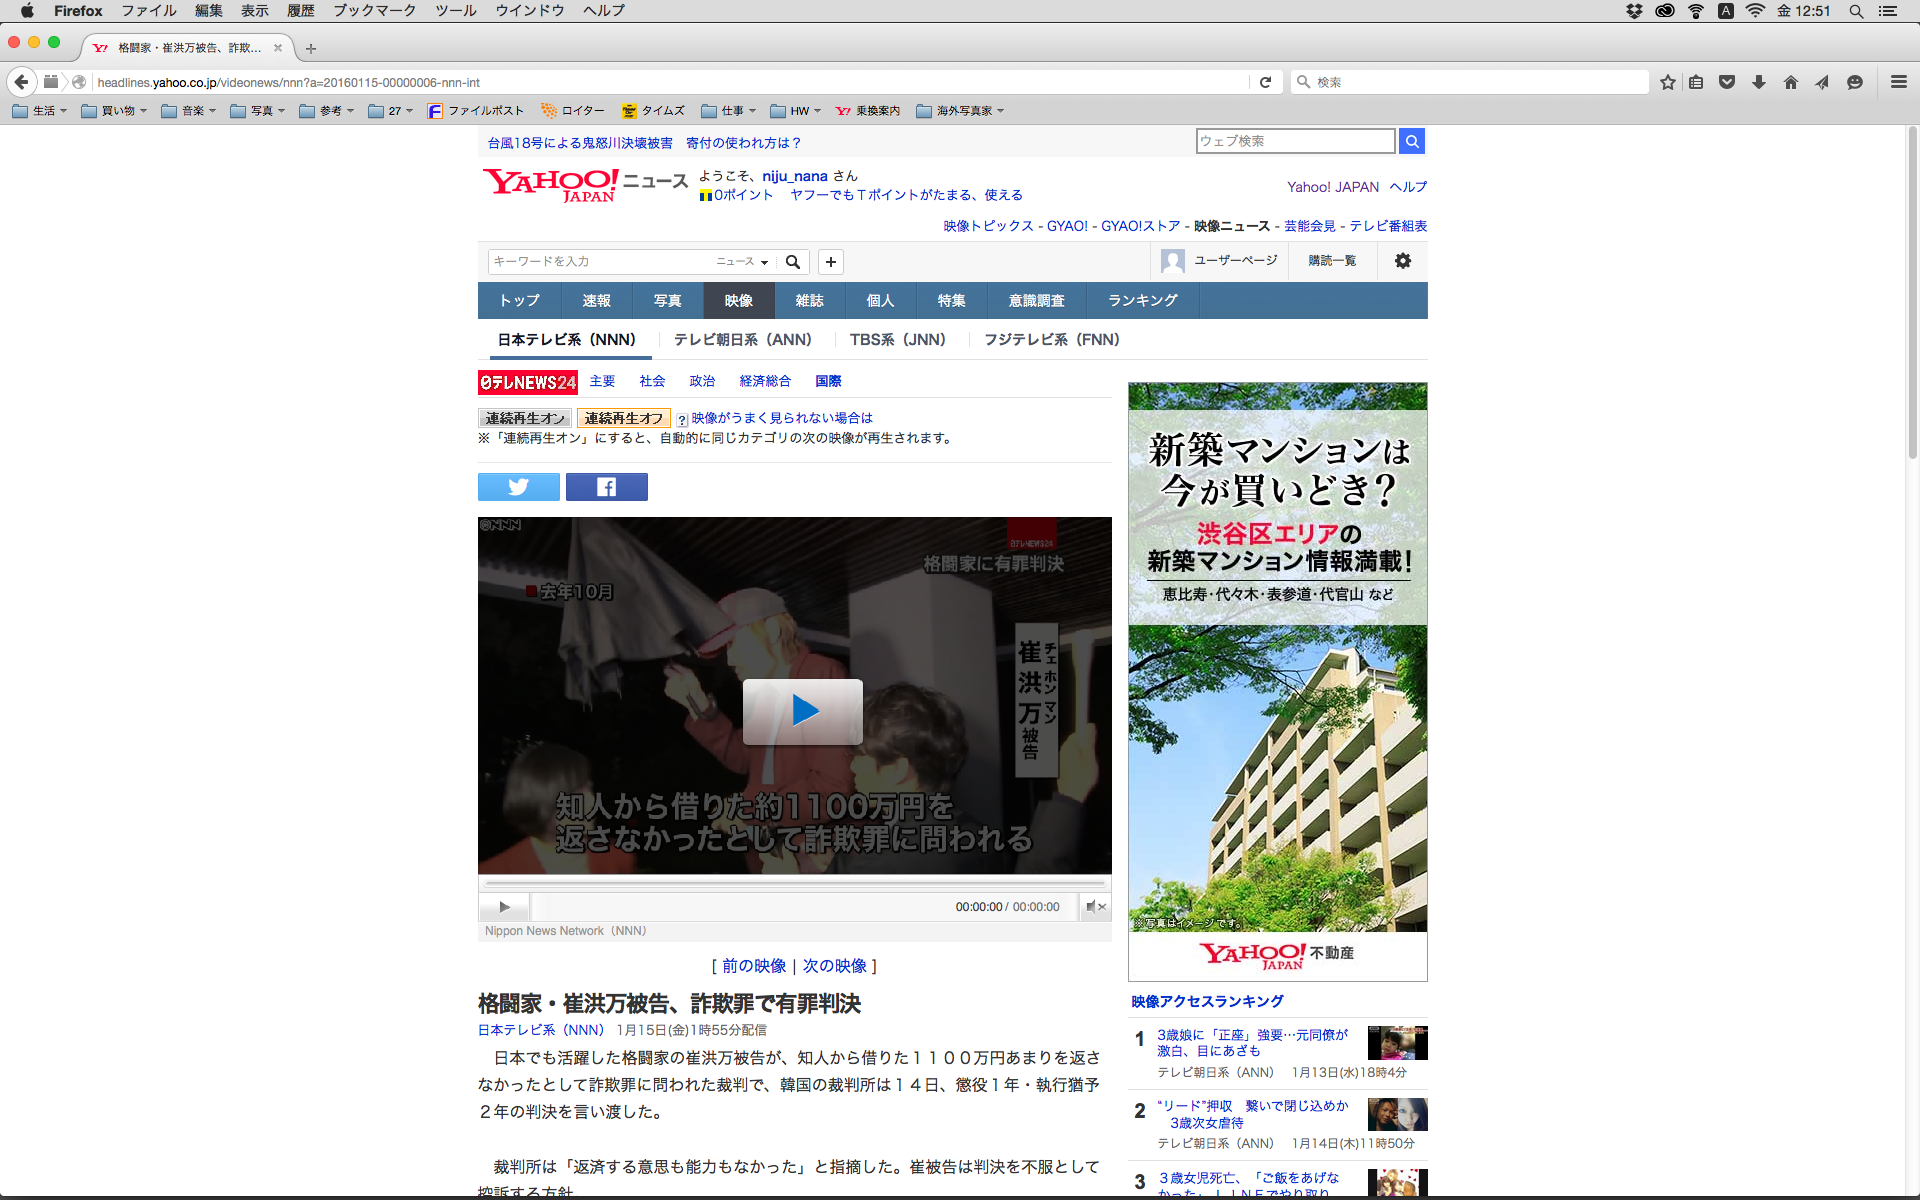
Task: Bookmark page with star icon
Action: click(1667, 82)
